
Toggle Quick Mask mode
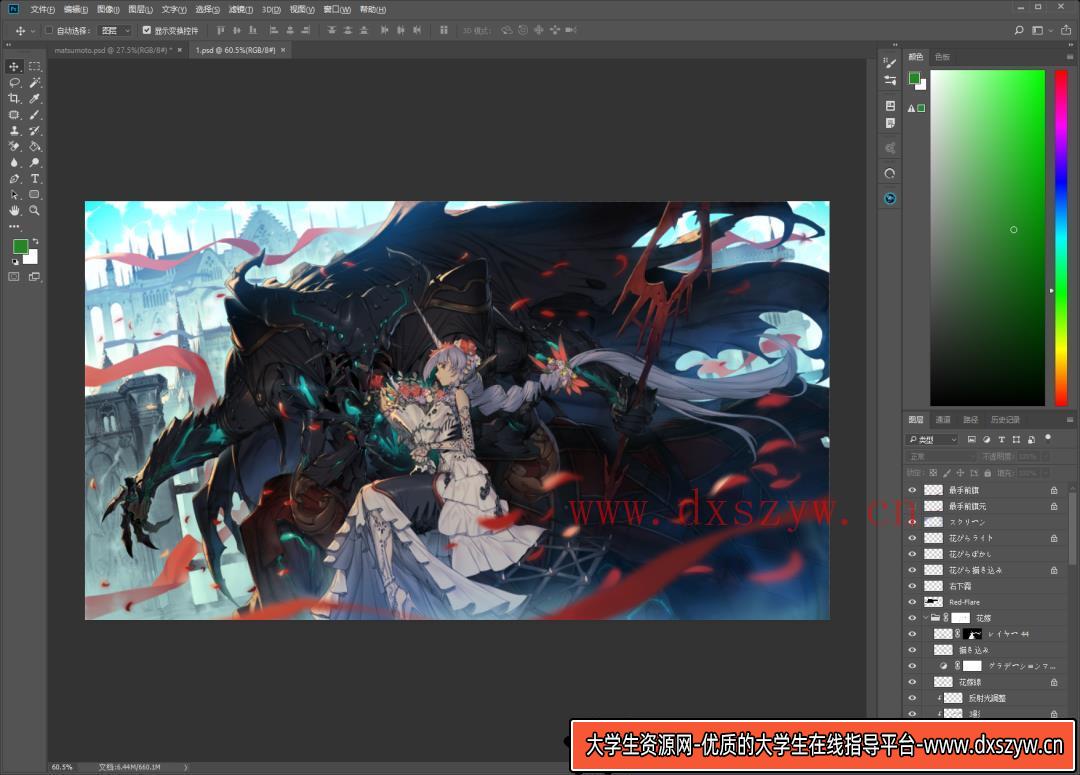pyautogui.click(x=14, y=277)
